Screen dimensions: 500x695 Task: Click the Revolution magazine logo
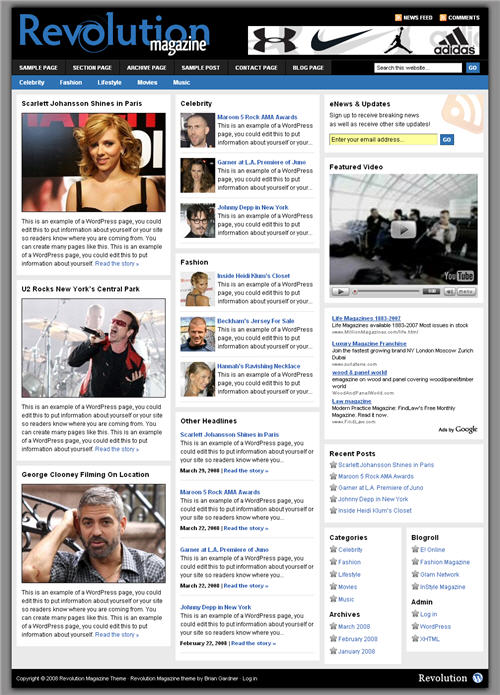tap(114, 34)
